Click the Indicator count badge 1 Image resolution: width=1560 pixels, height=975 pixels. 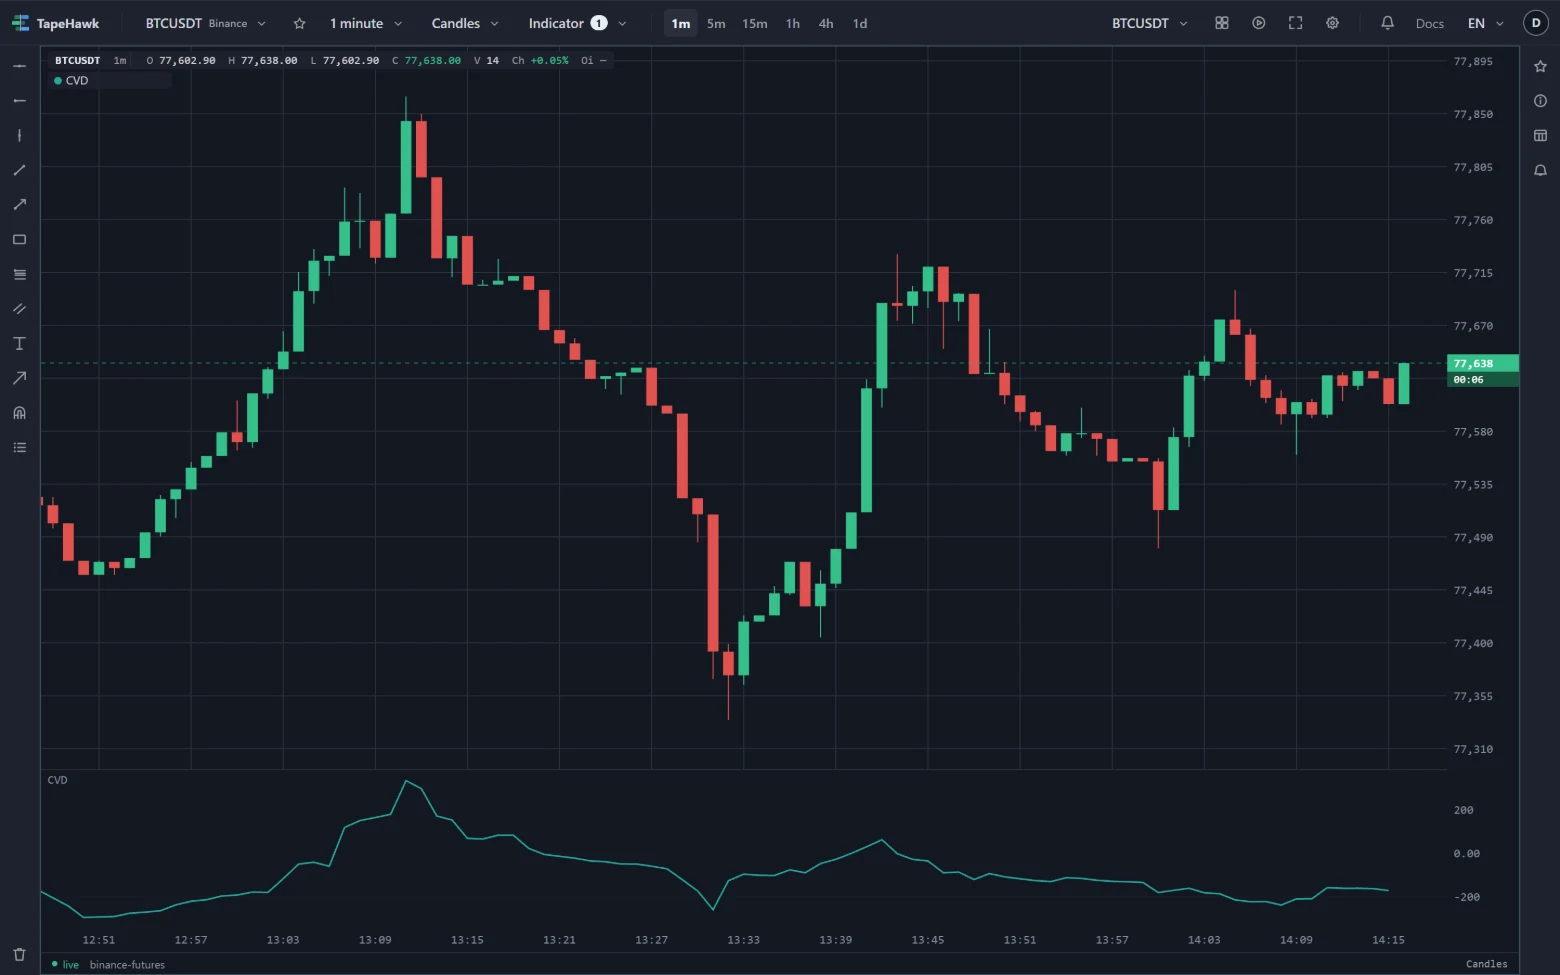pos(599,23)
